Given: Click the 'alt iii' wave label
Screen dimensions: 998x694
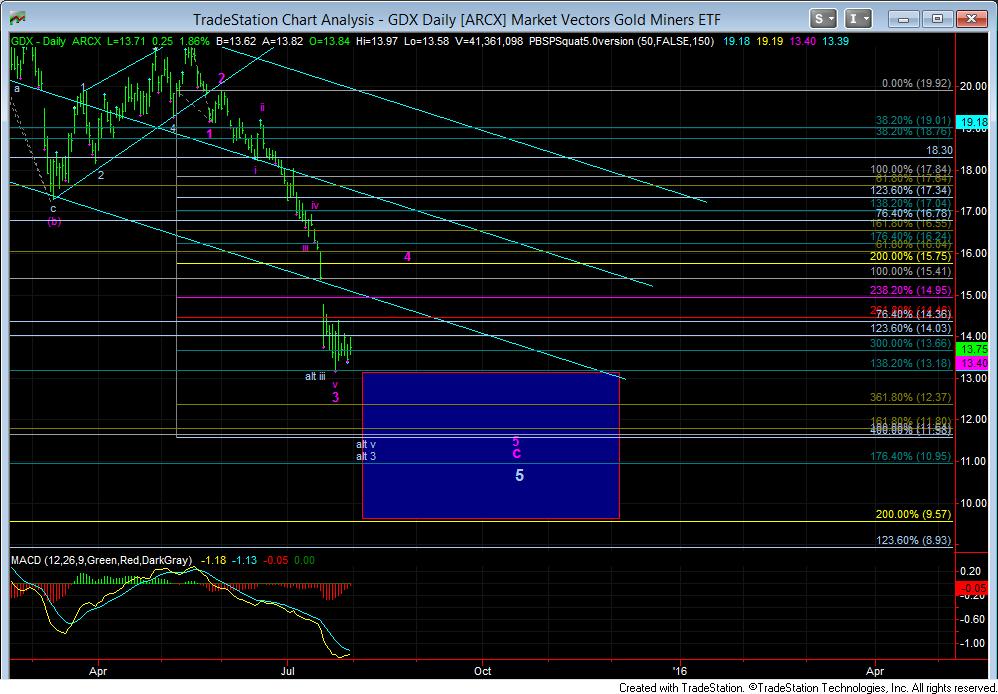Looking at the screenshot, I should 315,376.
